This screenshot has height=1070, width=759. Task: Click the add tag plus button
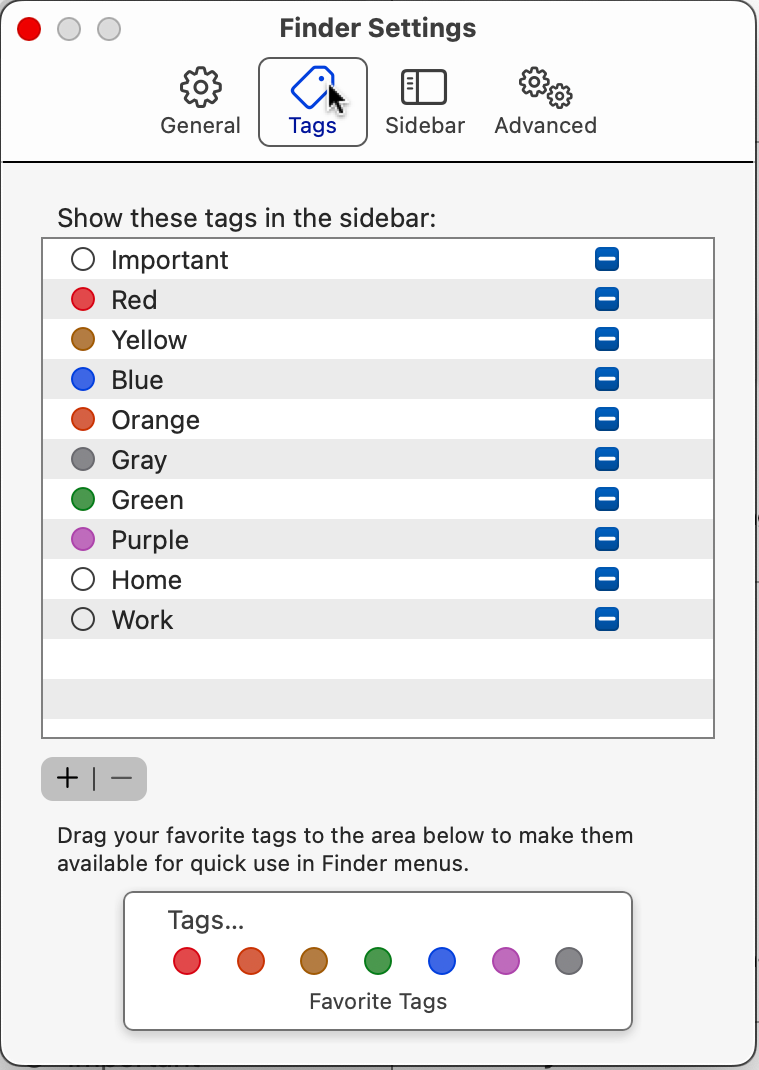[66, 778]
